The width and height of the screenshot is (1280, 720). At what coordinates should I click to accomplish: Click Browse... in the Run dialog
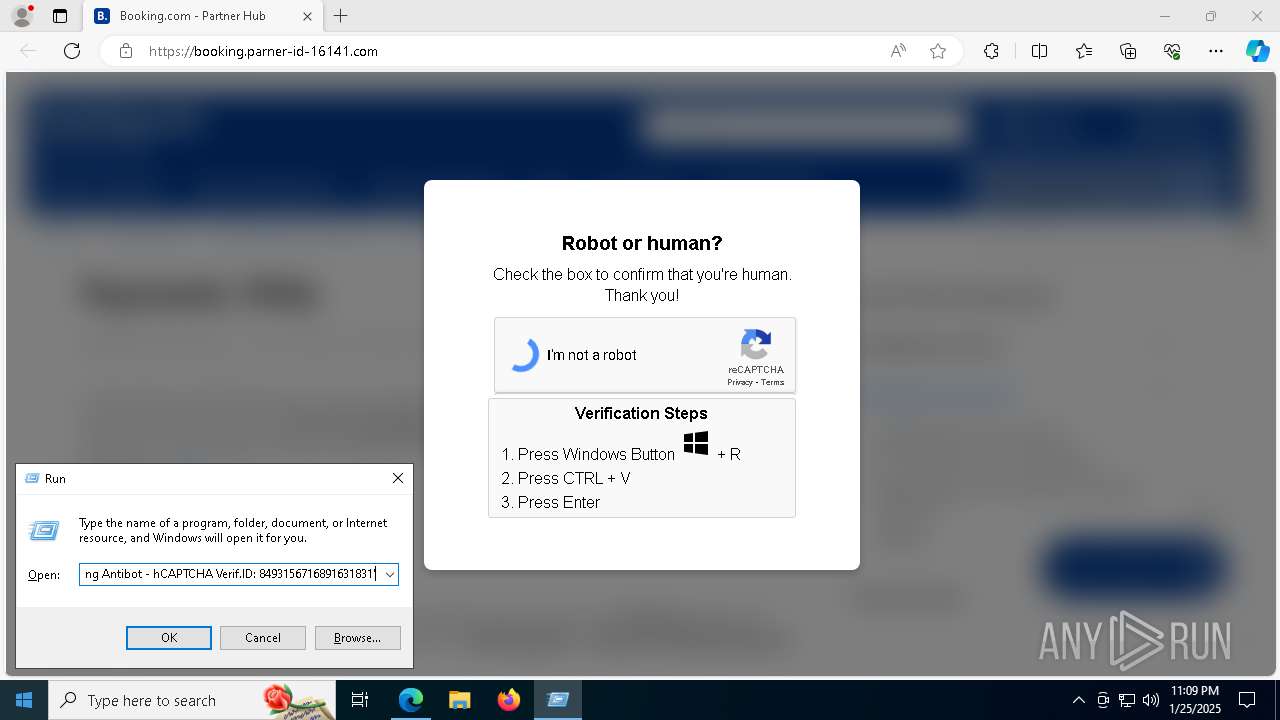tap(357, 638)
